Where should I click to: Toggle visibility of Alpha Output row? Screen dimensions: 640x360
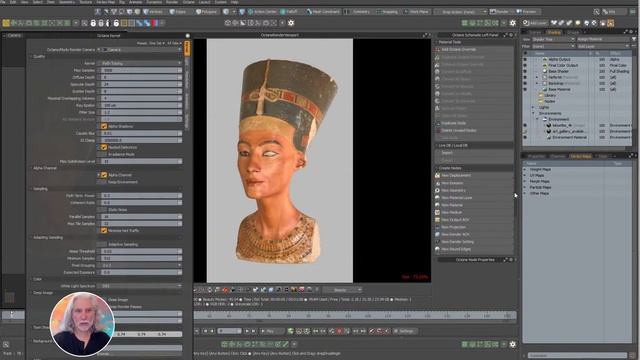pyautogui.click(x=525, y=59)
